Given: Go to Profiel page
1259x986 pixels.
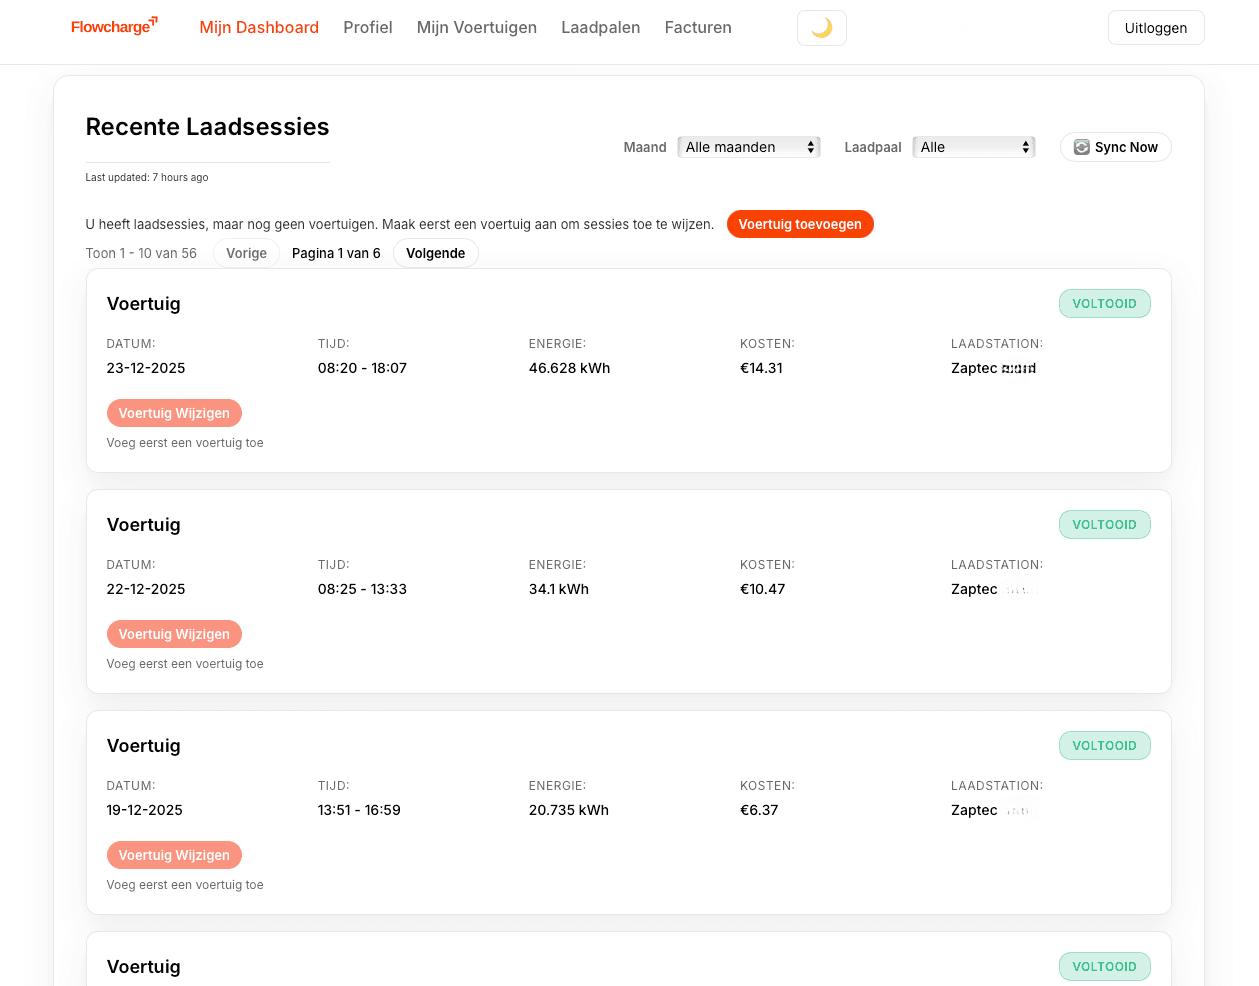Looking at the screenshot, I should pos(368,27).
